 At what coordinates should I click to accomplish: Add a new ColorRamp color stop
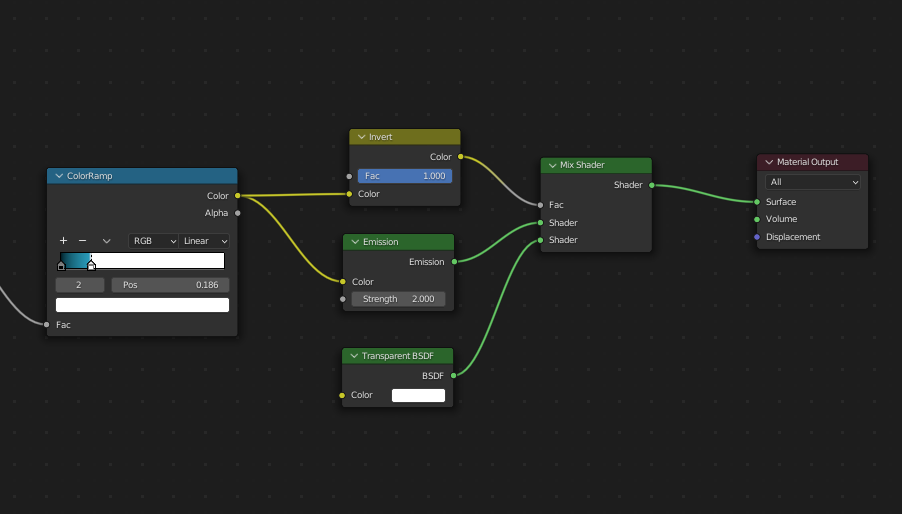(63, 241)
